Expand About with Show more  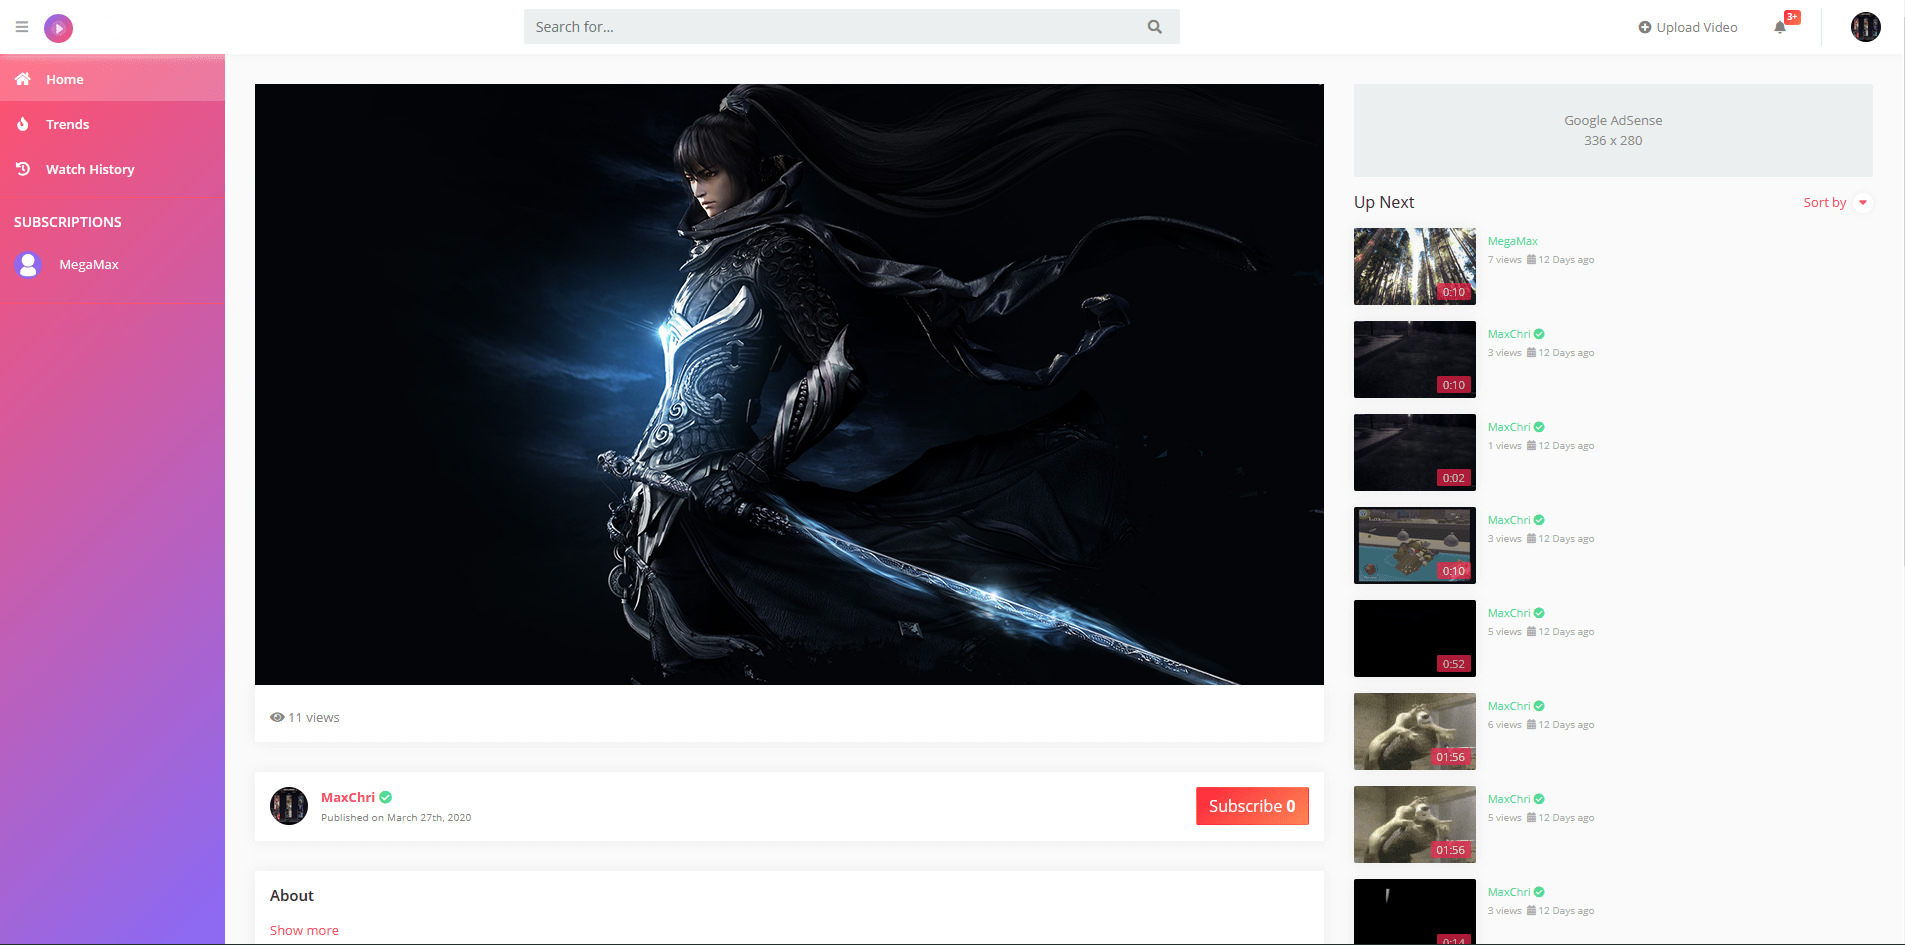304,930
